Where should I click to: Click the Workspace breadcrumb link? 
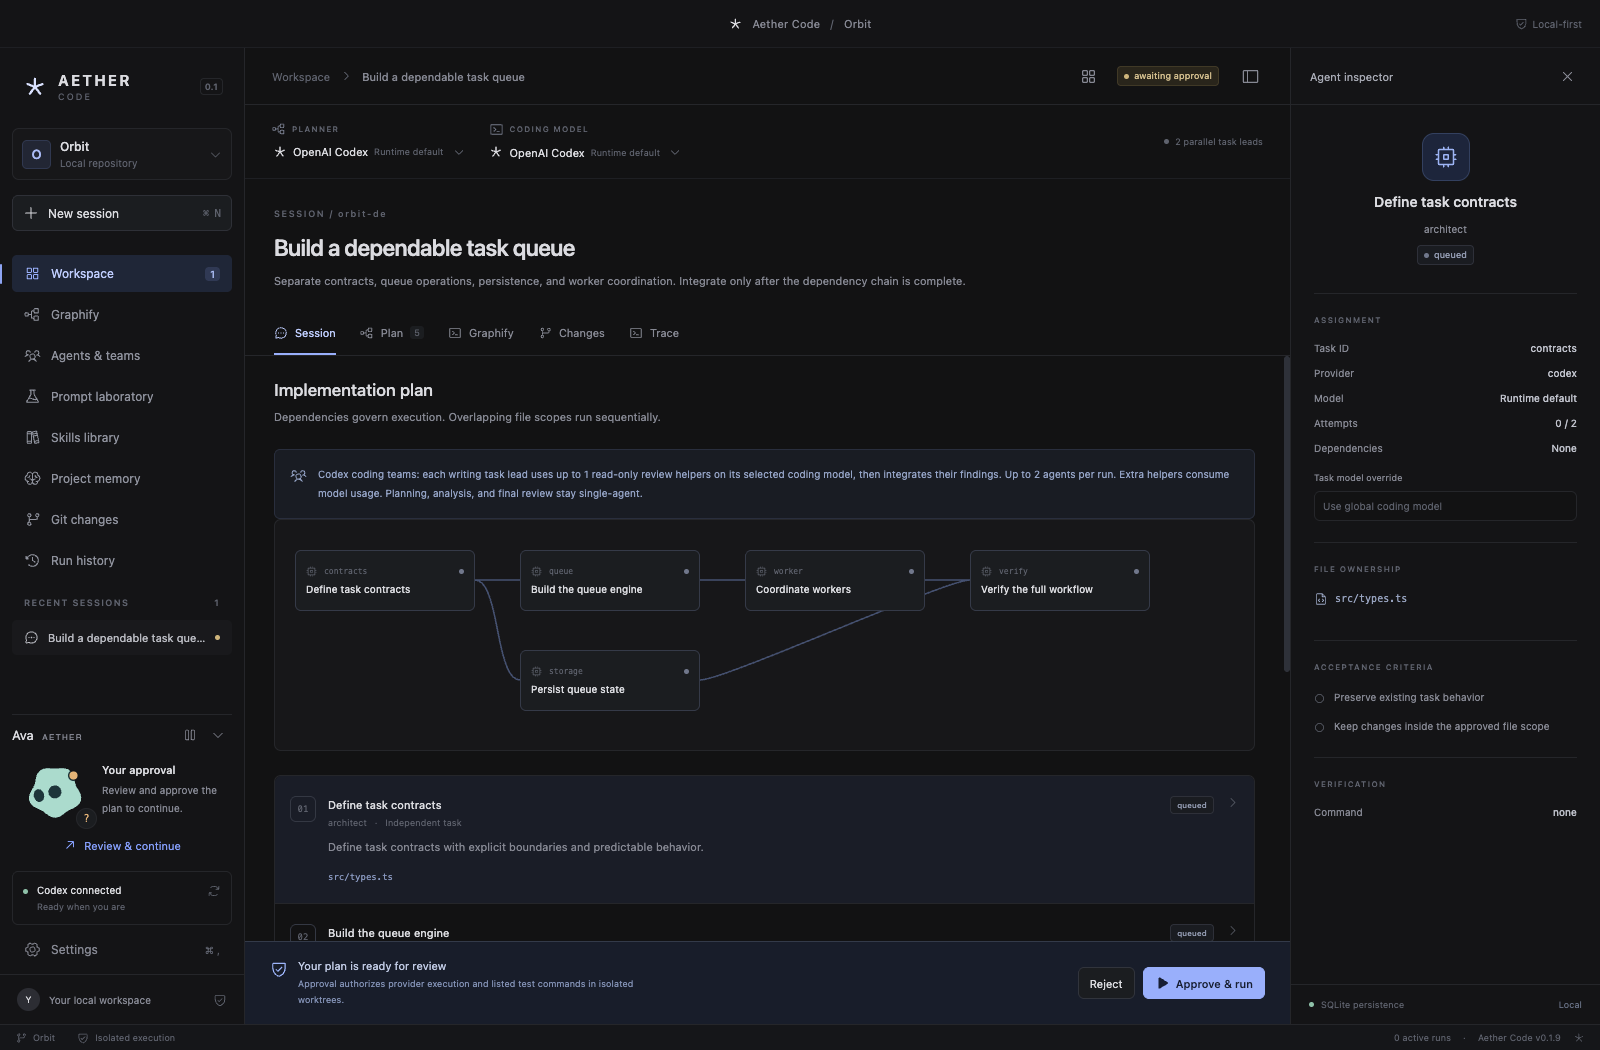pyautogui.click(x=301, y=77)
